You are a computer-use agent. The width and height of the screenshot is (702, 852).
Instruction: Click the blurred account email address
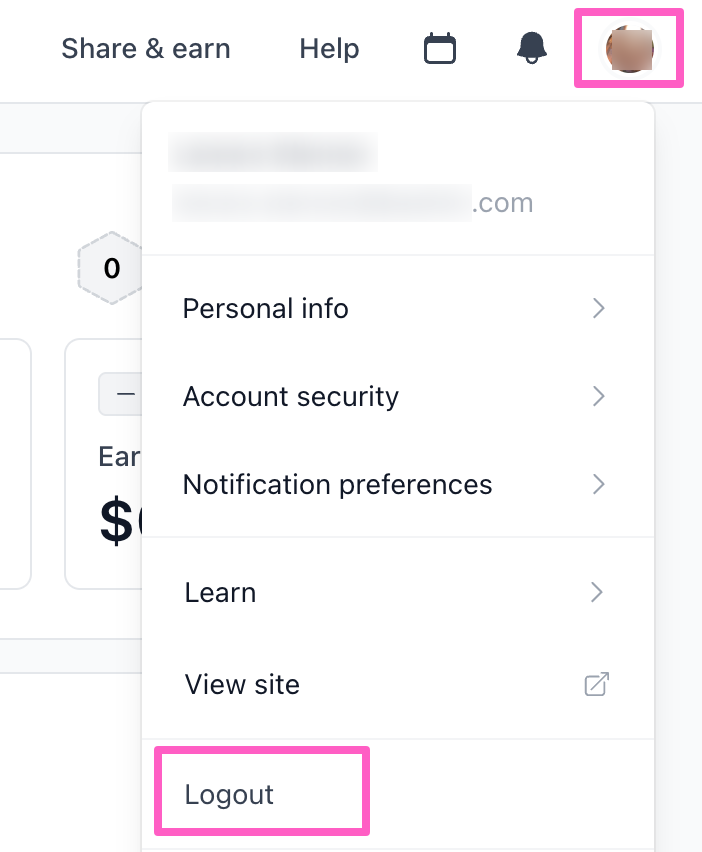click(x=352, y=203)
